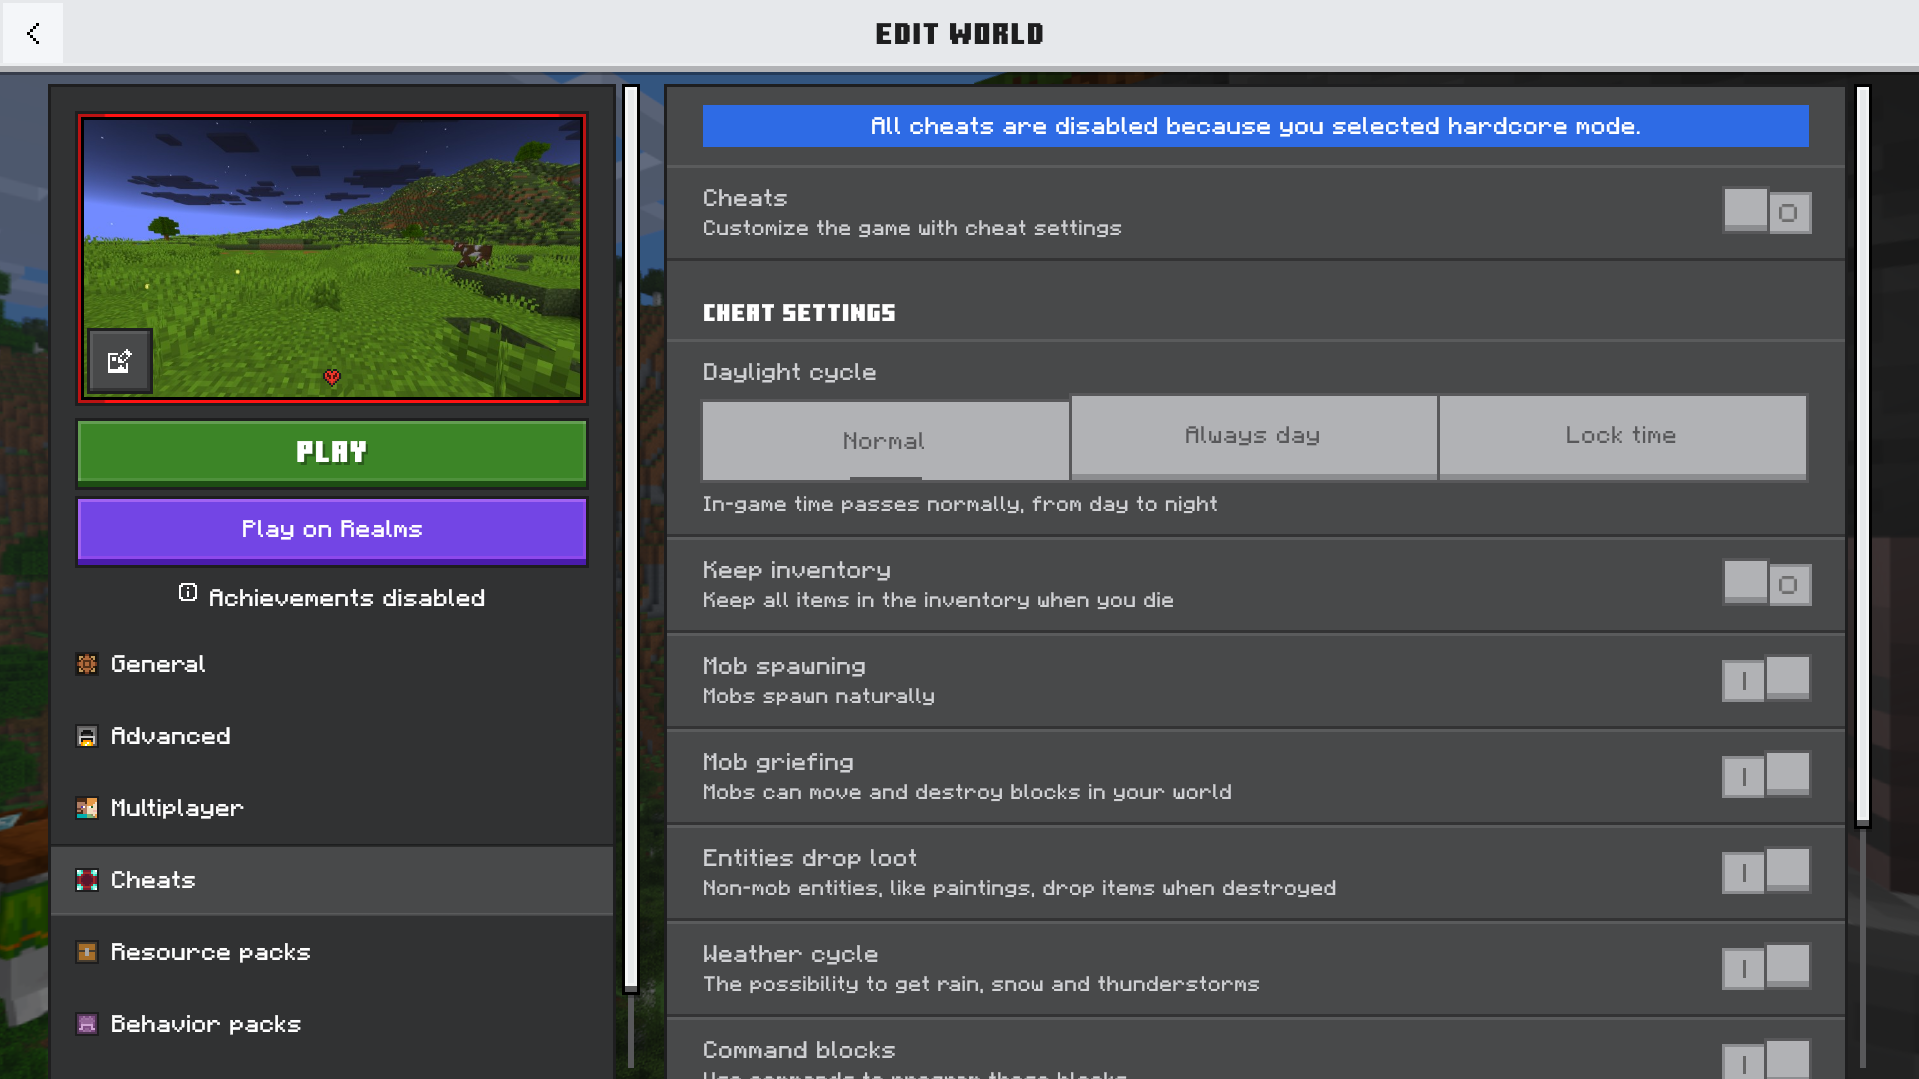This screenshot has height=1079, width=1919.
Task: Select Lock time daylight option
Action: [x=1622, y=436]
